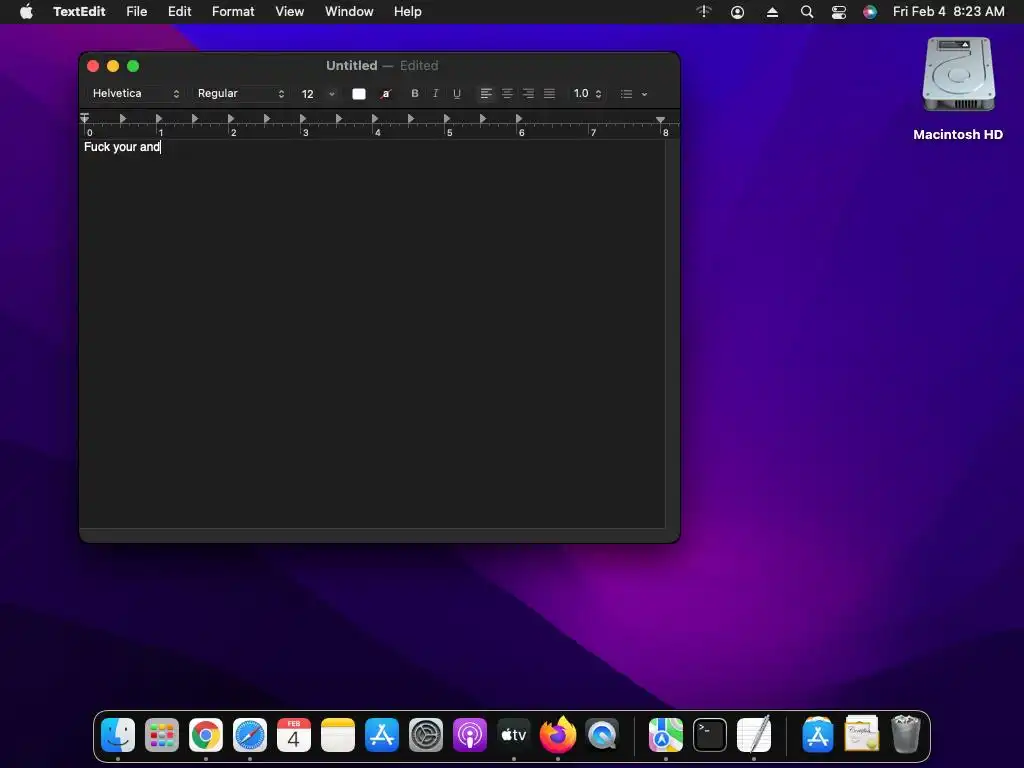Click the eject icon in menu bar
The width and height of the screenshot is (1024, 768).
pyautogui.click(x=772, y=12)
